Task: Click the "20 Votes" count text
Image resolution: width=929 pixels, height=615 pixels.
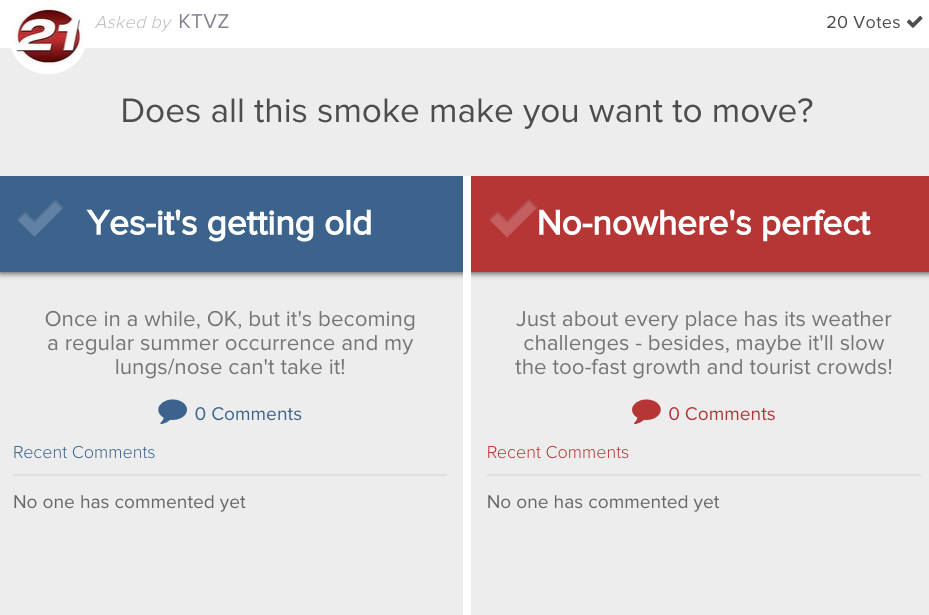Action: [x=863, y=22]
